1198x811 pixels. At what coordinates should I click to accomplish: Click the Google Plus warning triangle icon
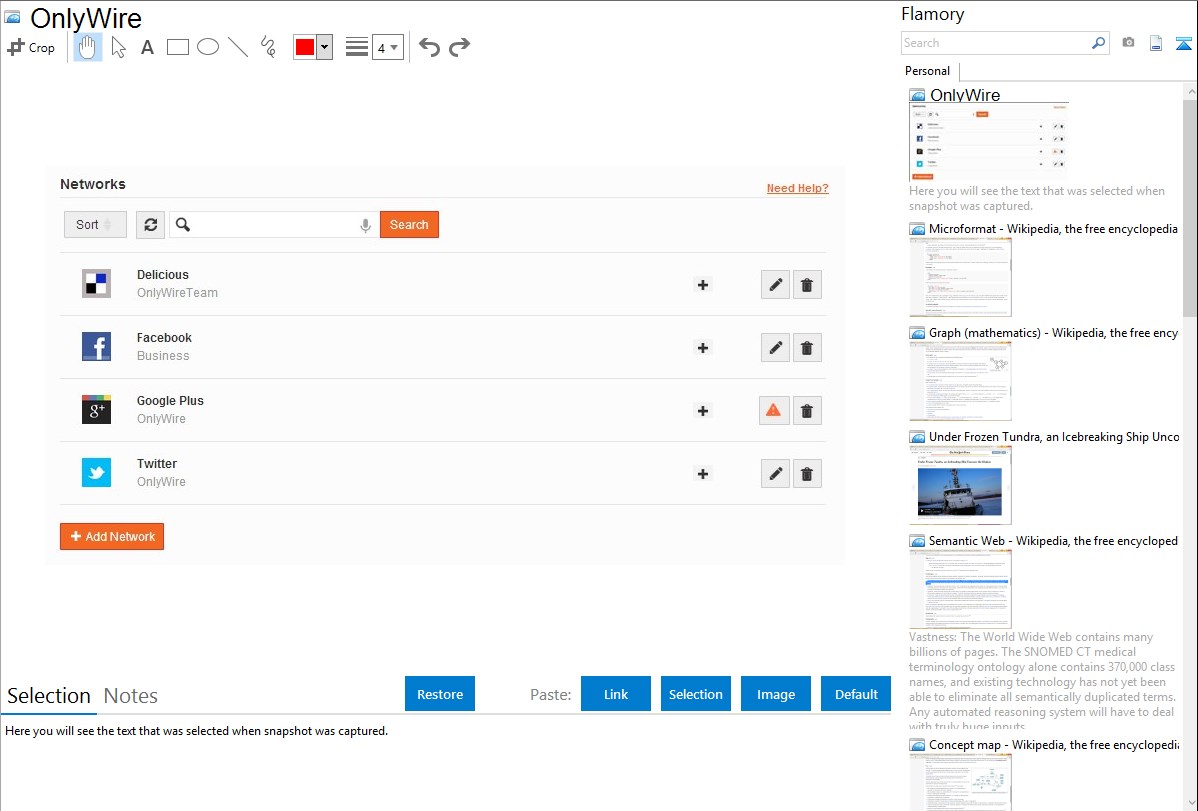click(773, 410)
